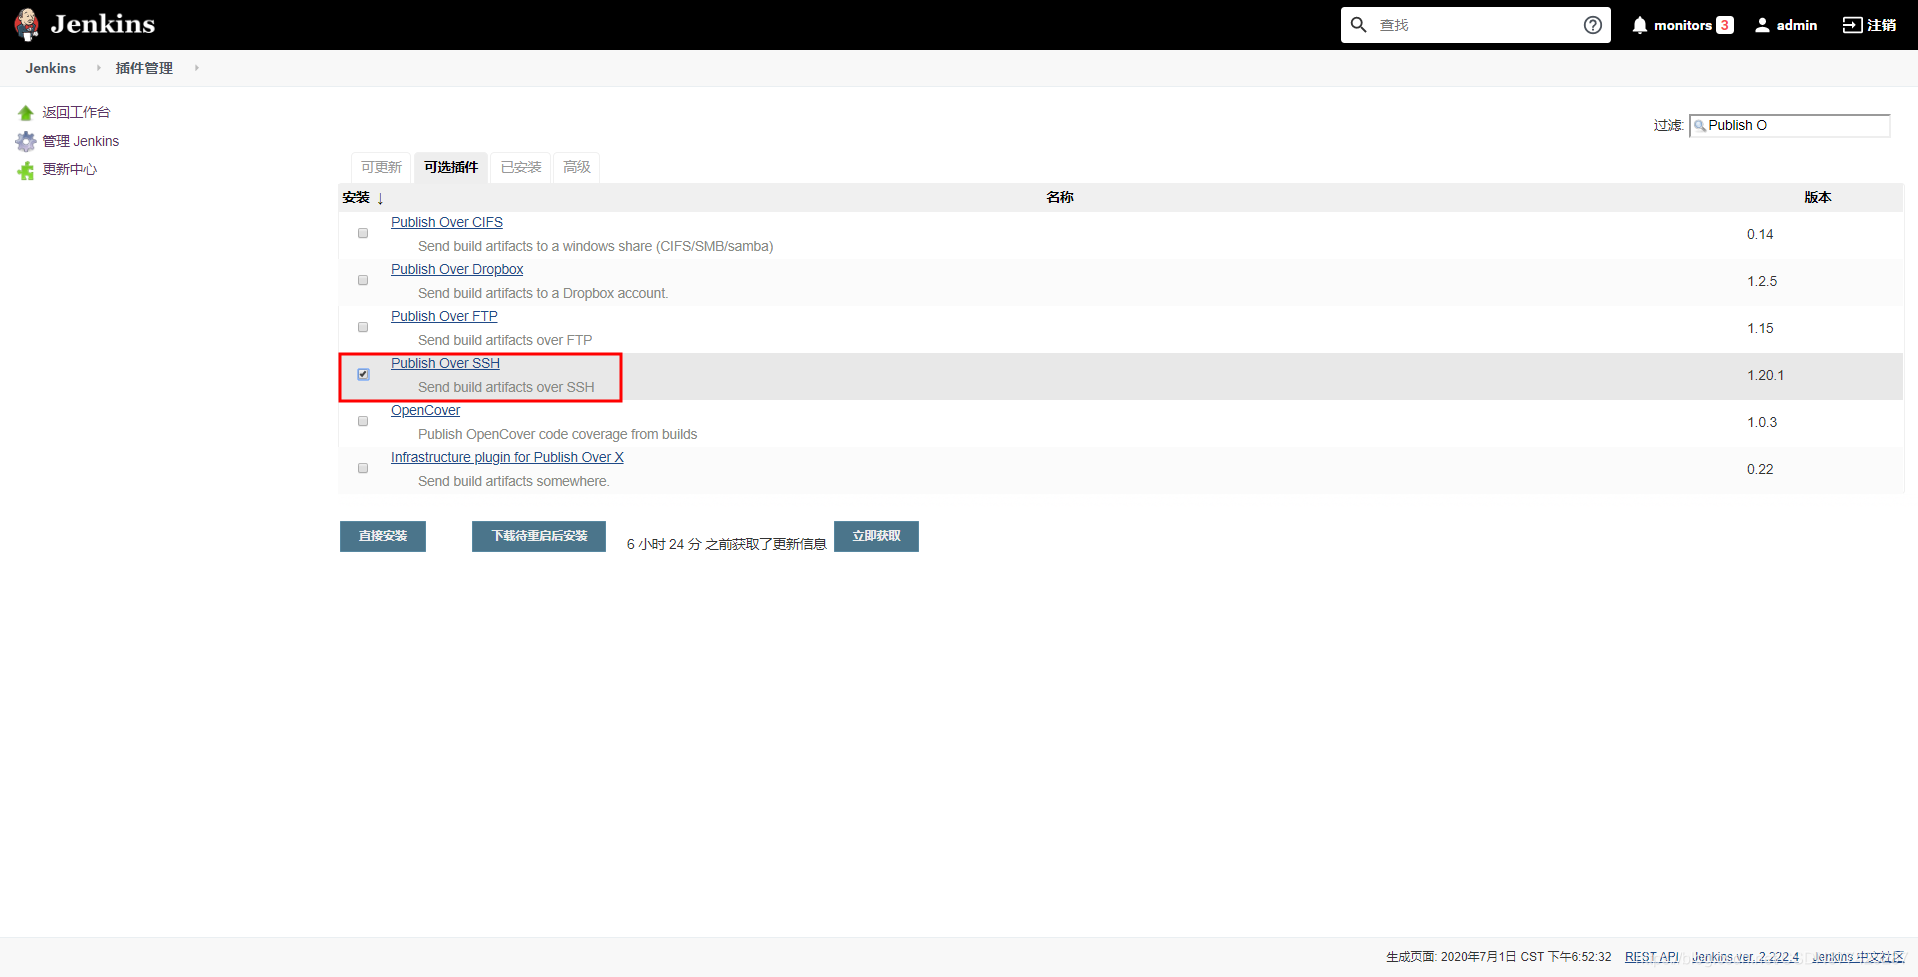Click the sort arrow beside 安装 column header
This screenshot has width=1918, height=977.
point(380,198)
